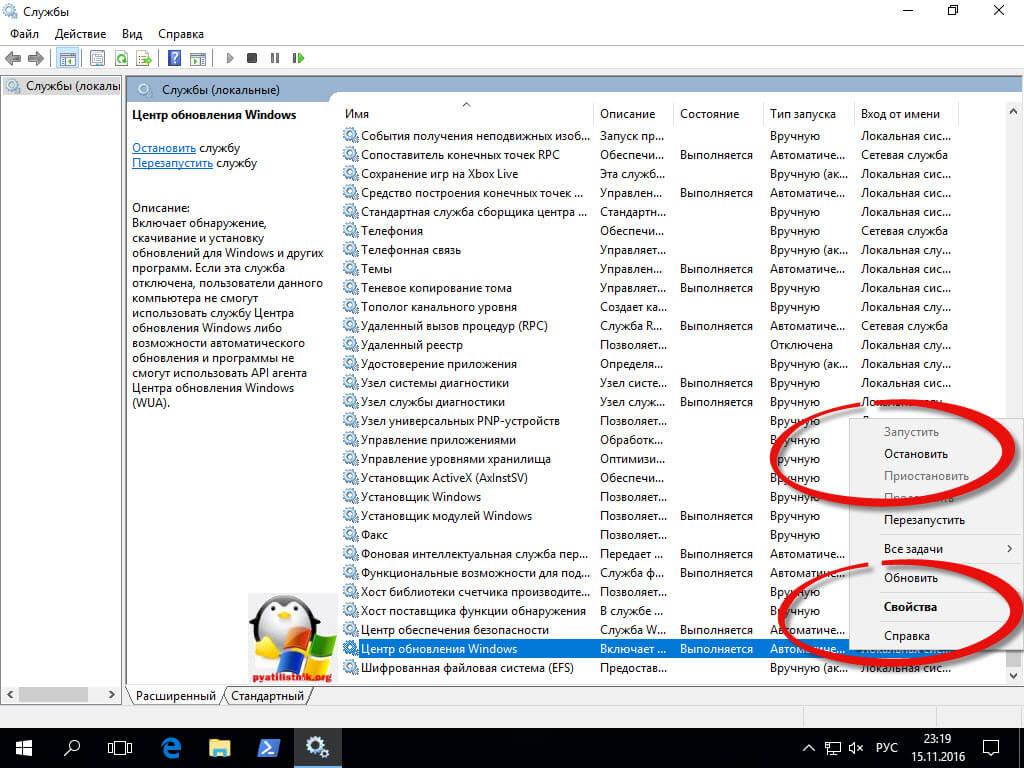Switch to the Стандартный tab

coord(267,696)
